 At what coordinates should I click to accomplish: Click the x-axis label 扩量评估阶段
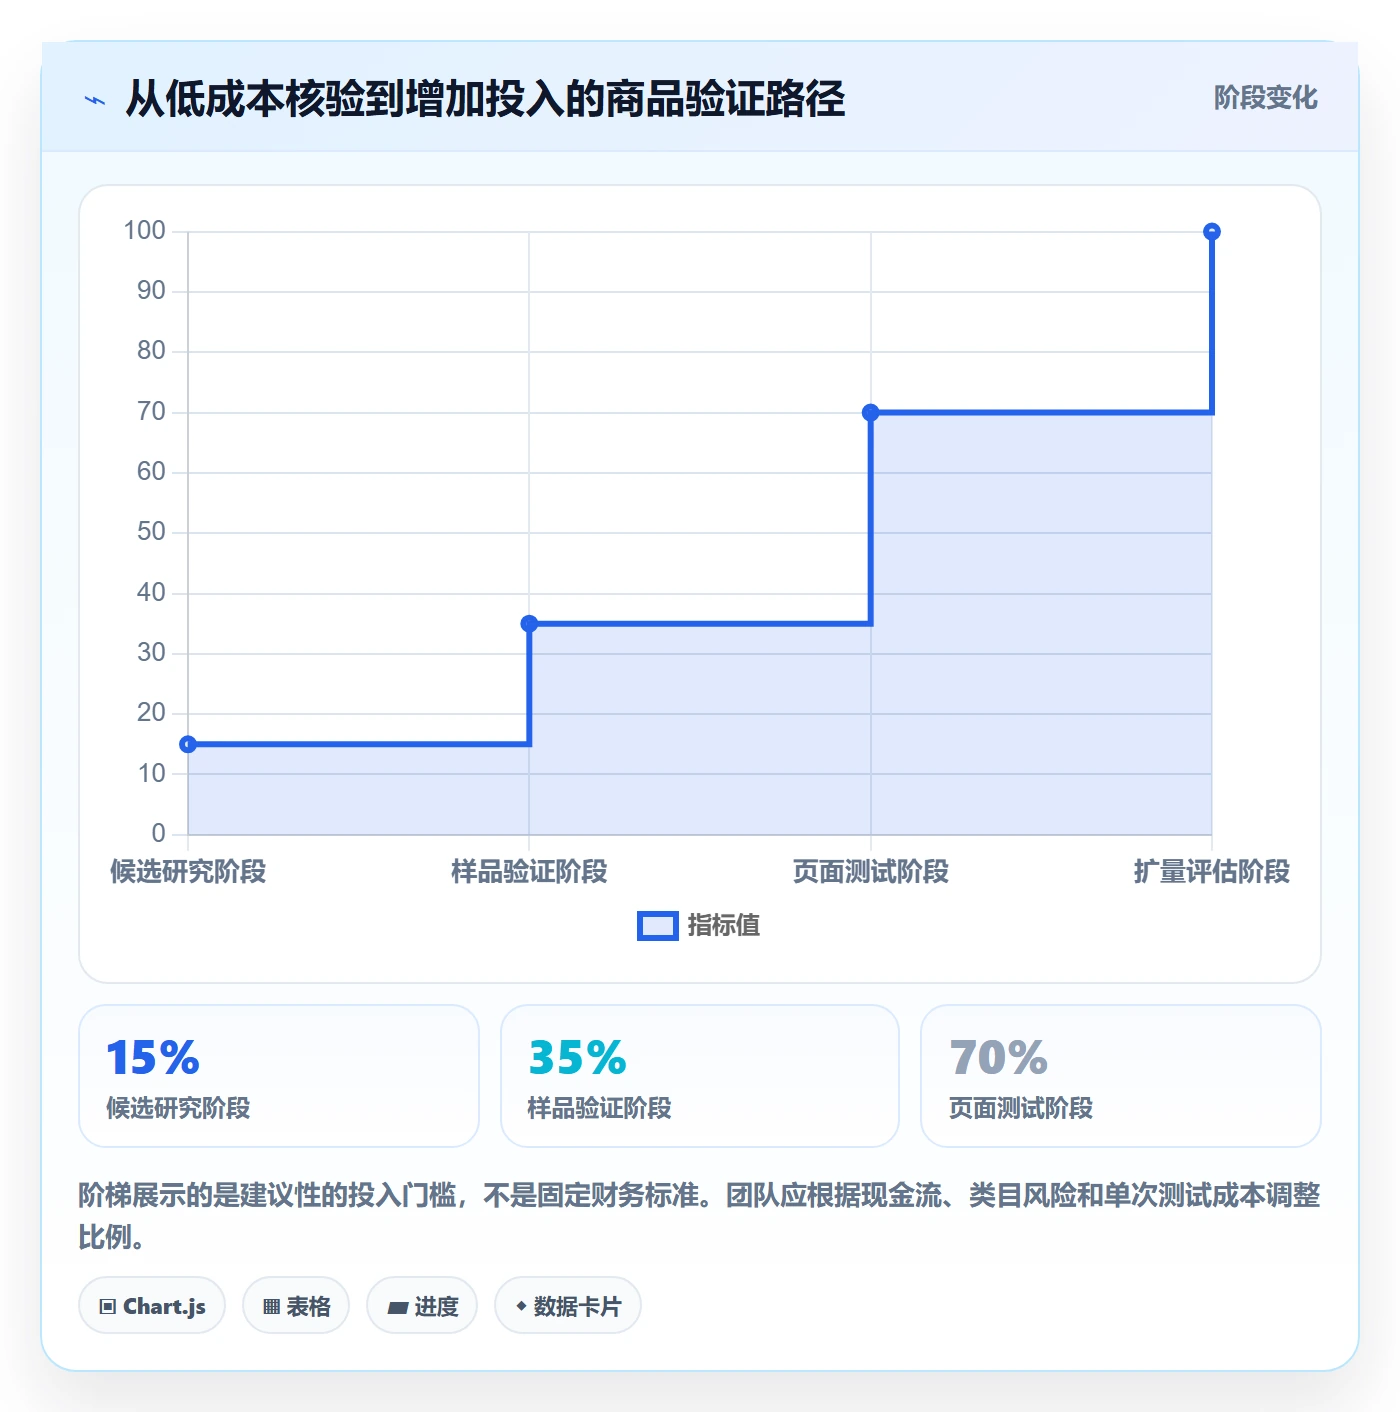[x=1212, y=872]
